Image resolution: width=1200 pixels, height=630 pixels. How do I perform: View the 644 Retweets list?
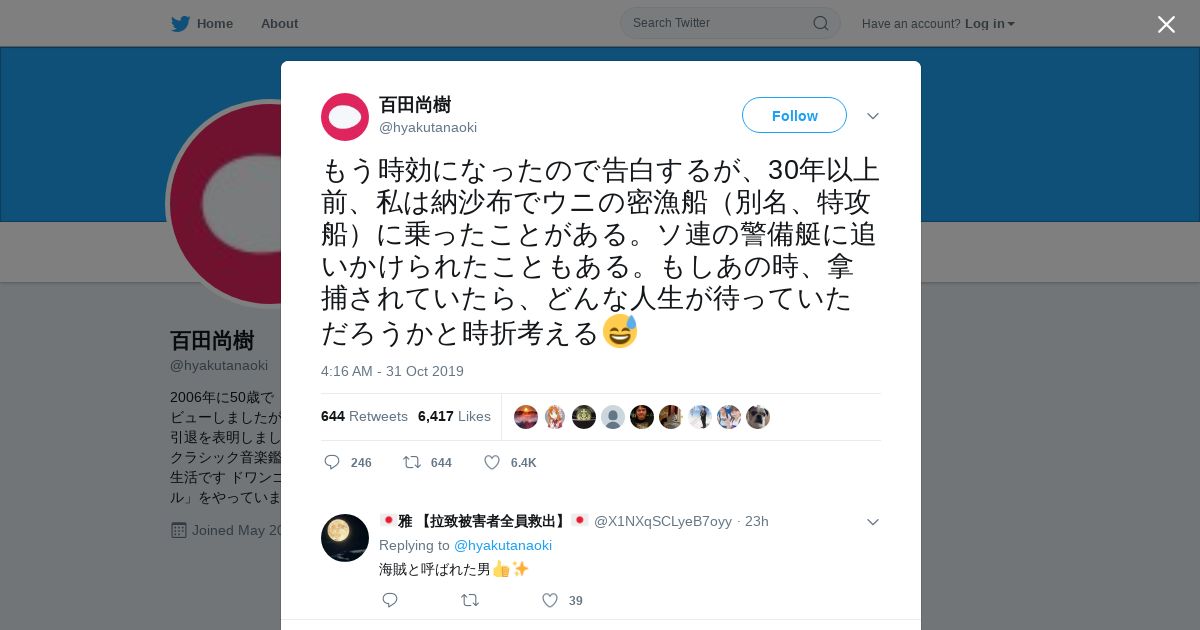coord(364,416)
